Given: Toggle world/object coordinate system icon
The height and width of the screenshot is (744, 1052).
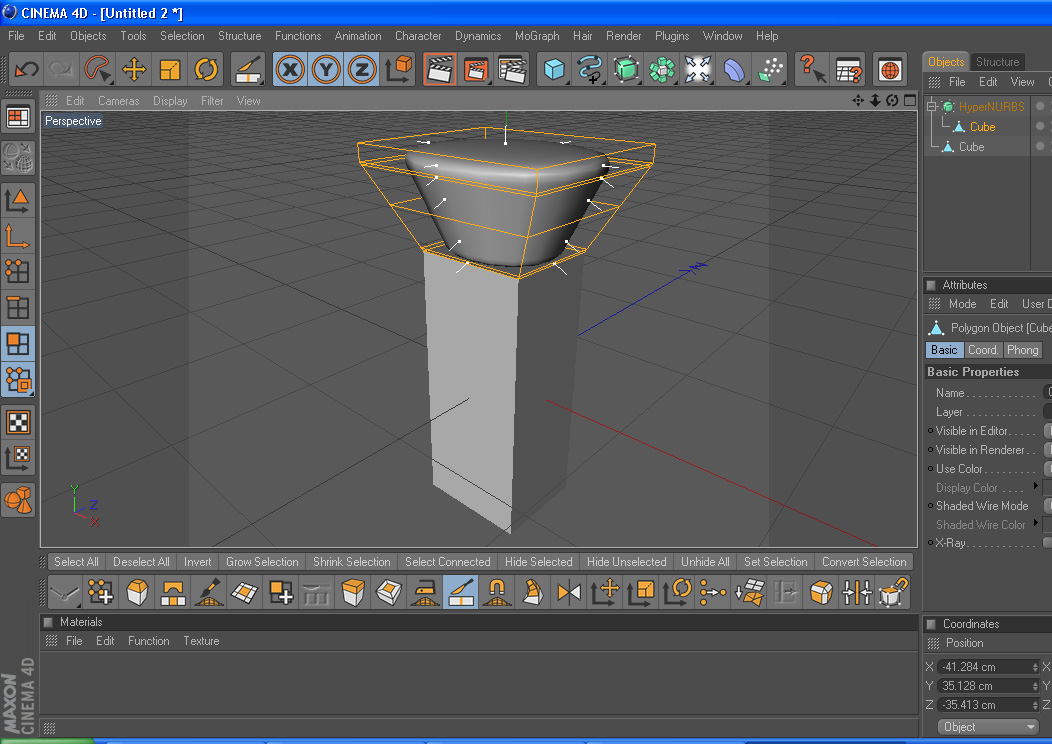Looking at the screenshot, I should pyautogui.click(x=399, y=69).
